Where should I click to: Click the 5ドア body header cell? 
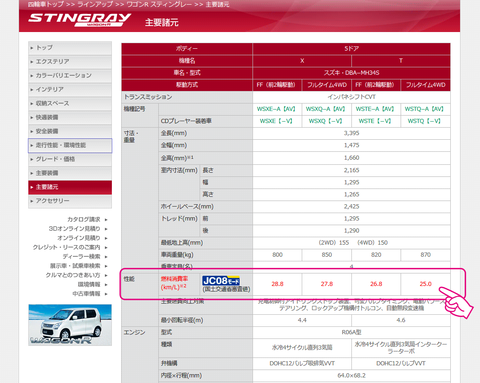click(x=351, y=49)
